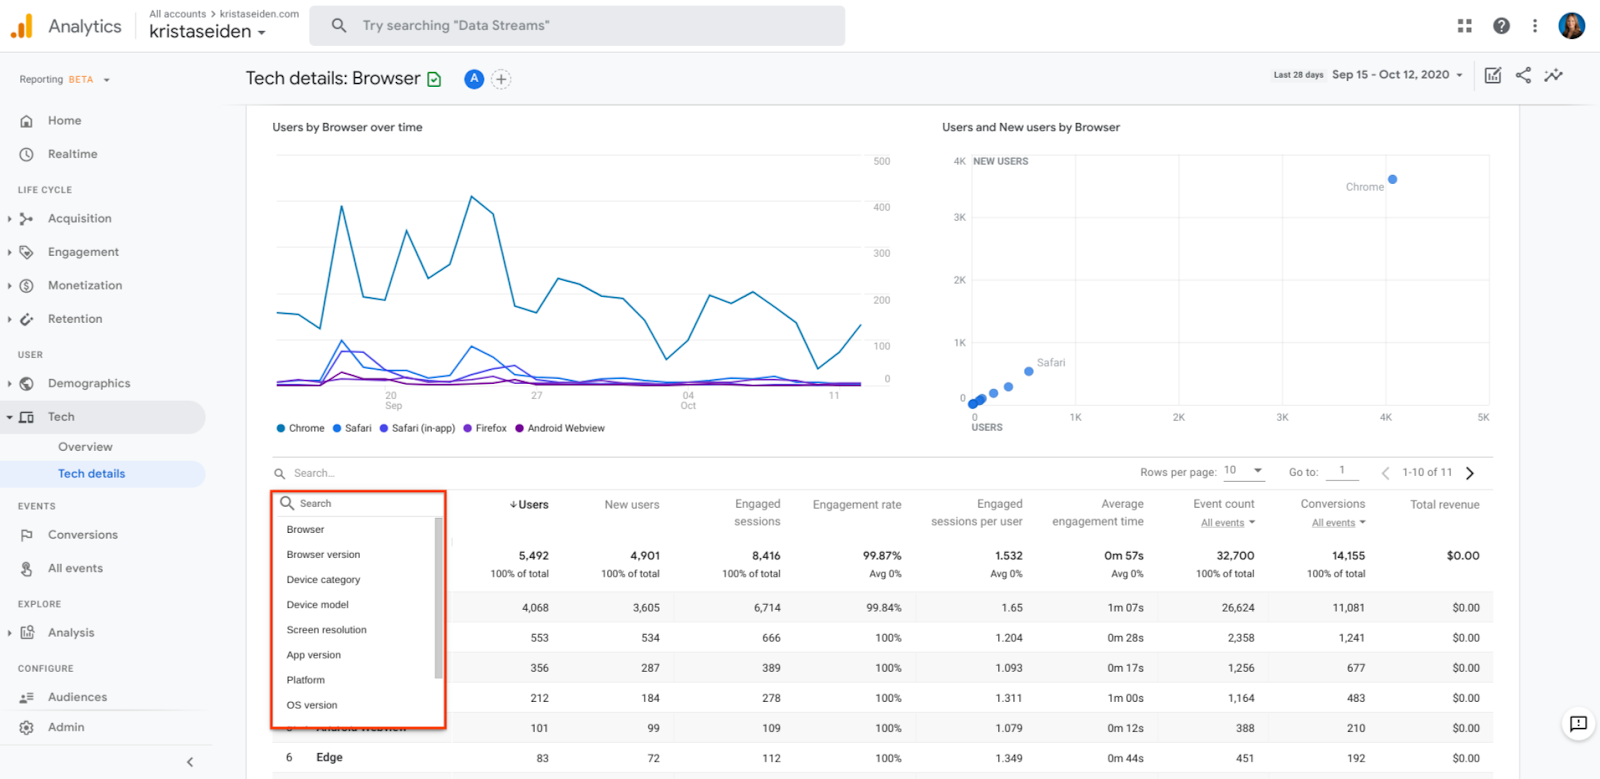The width and height of the screenshot is (1600, 779).
Task: Click the Go to page number field
Action: [1342, 471]
